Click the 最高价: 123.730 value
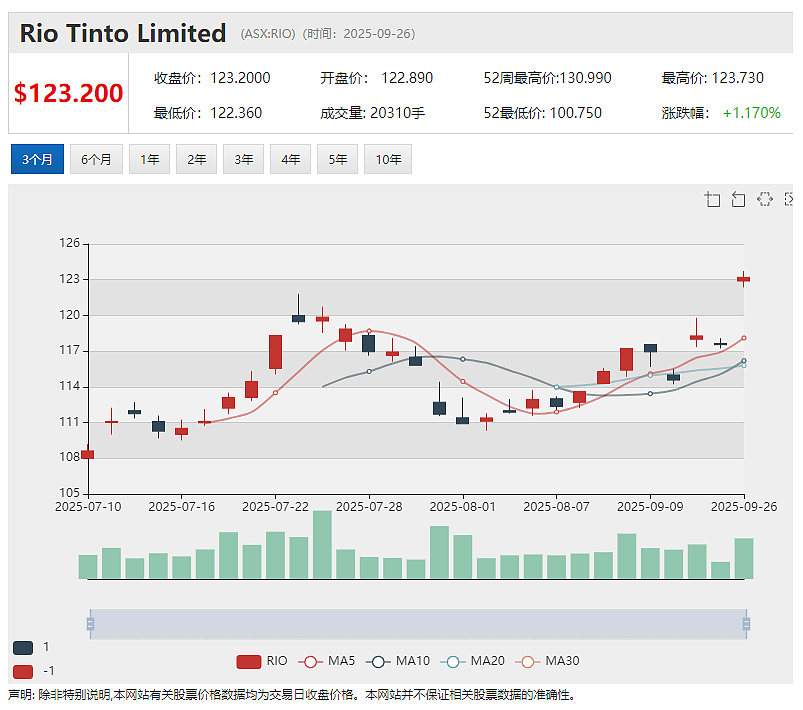Screen dimensions: 803x710 point(712,78)
